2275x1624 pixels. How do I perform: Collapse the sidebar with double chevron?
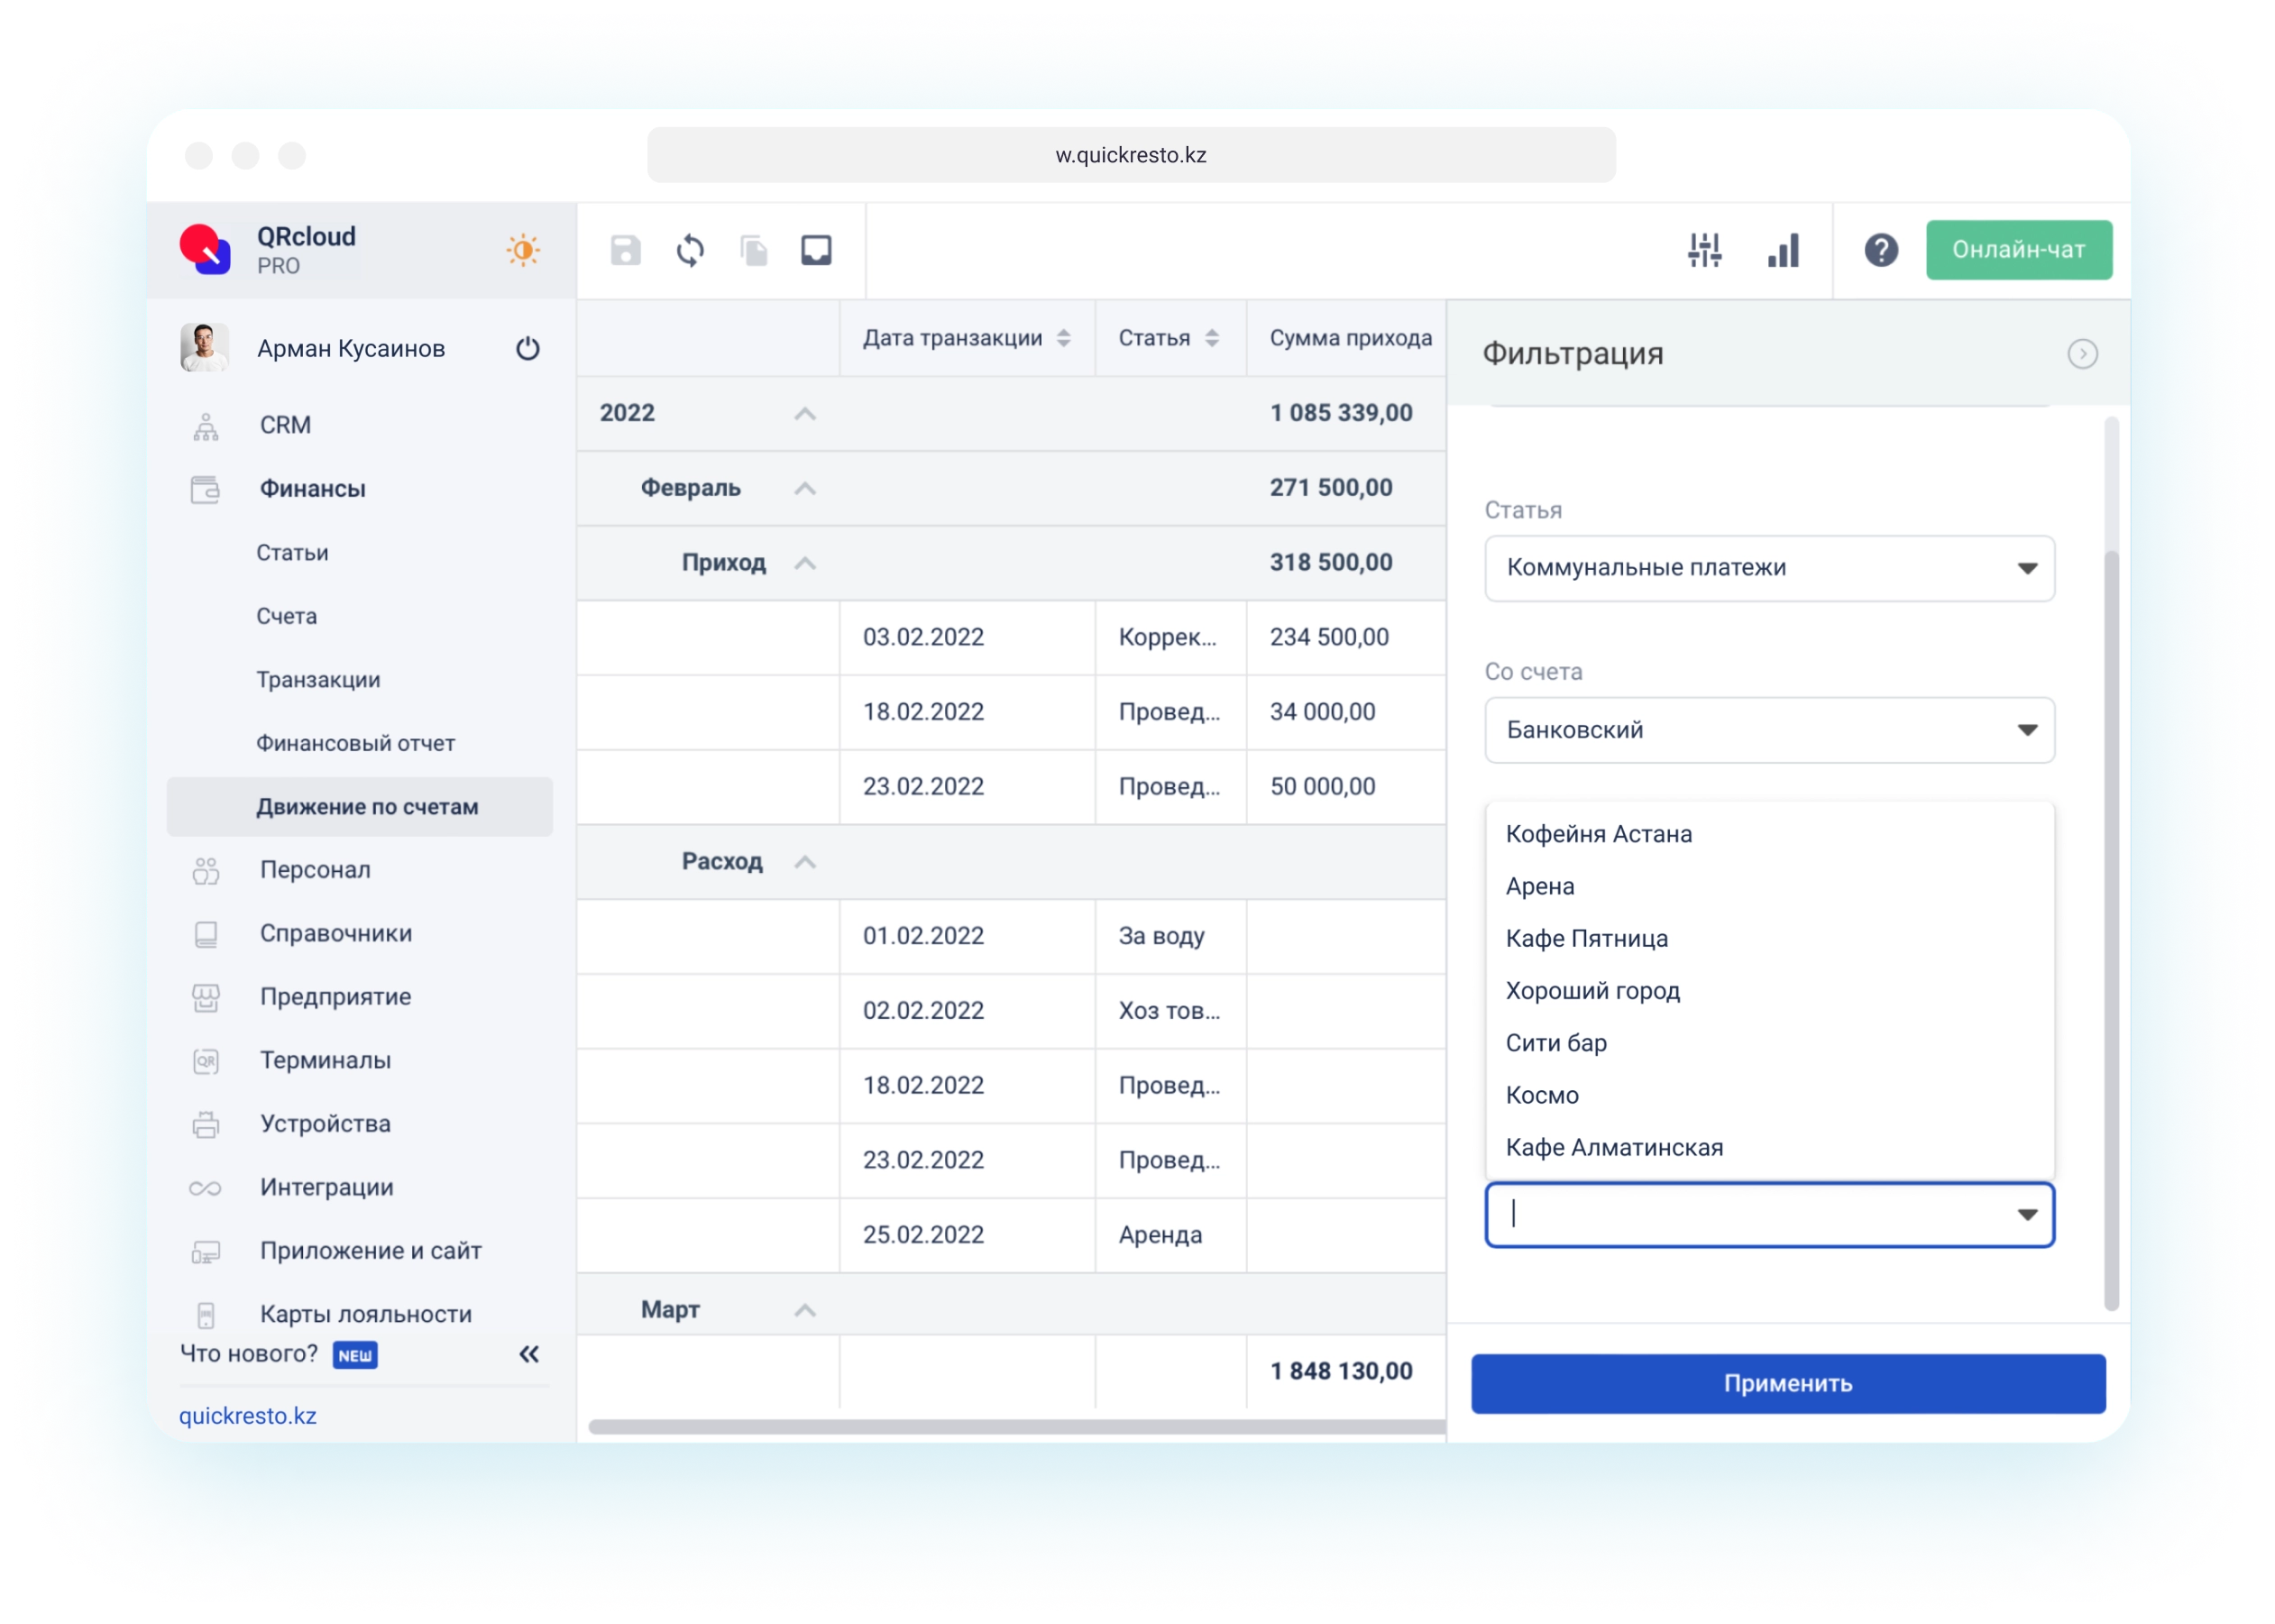point(529,1354)
